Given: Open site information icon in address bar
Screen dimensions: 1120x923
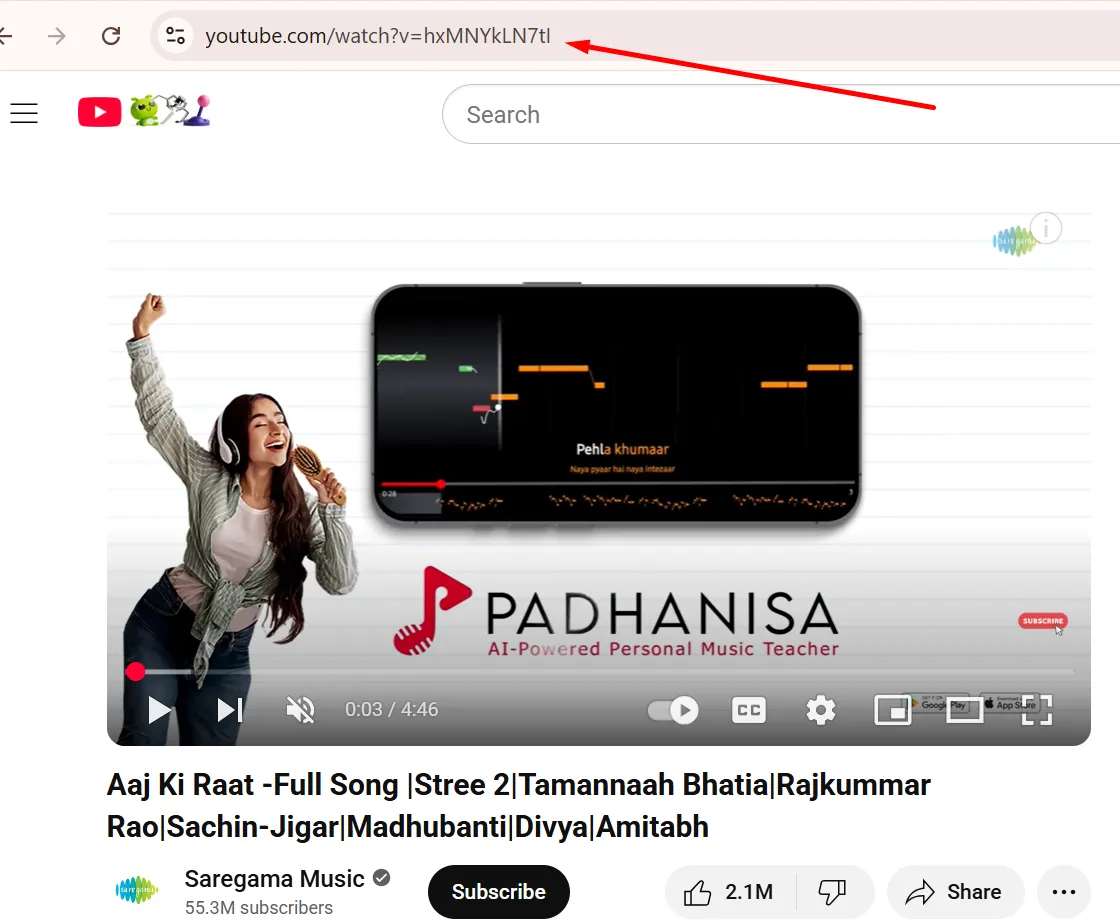Looking at the screenshot, I should 175,35.
